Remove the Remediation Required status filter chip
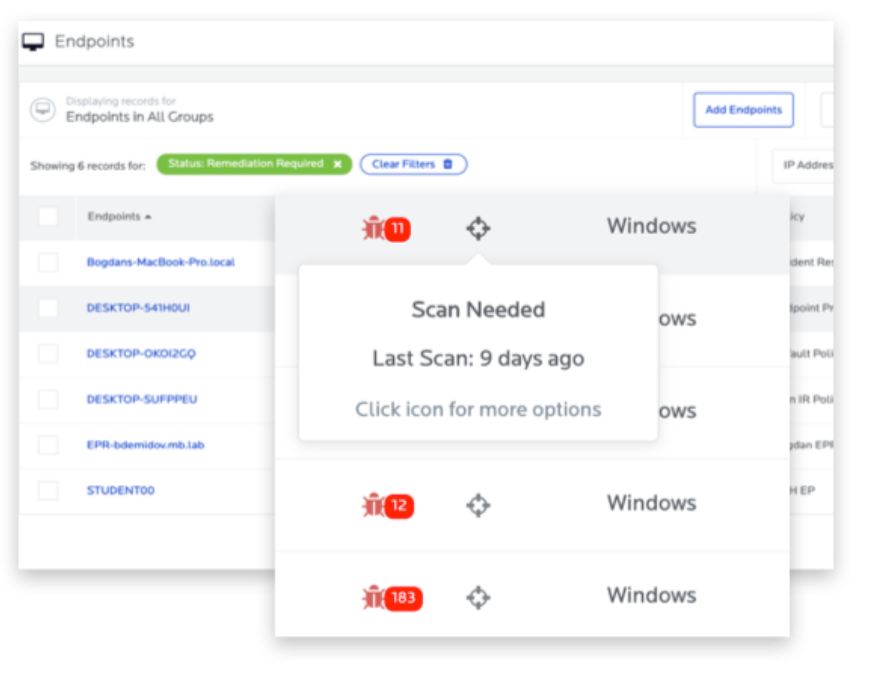 click(338, 164)
